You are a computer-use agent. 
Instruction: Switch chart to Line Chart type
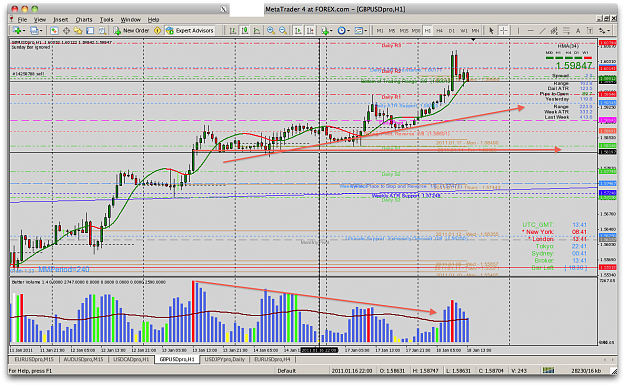pyautogui.click(x=257, y=30)
